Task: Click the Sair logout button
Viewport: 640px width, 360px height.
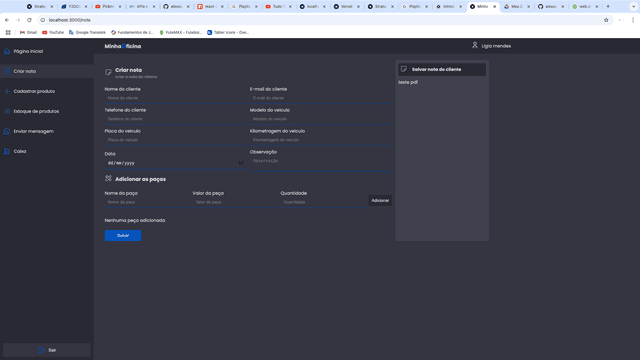Action: point(47,350)
